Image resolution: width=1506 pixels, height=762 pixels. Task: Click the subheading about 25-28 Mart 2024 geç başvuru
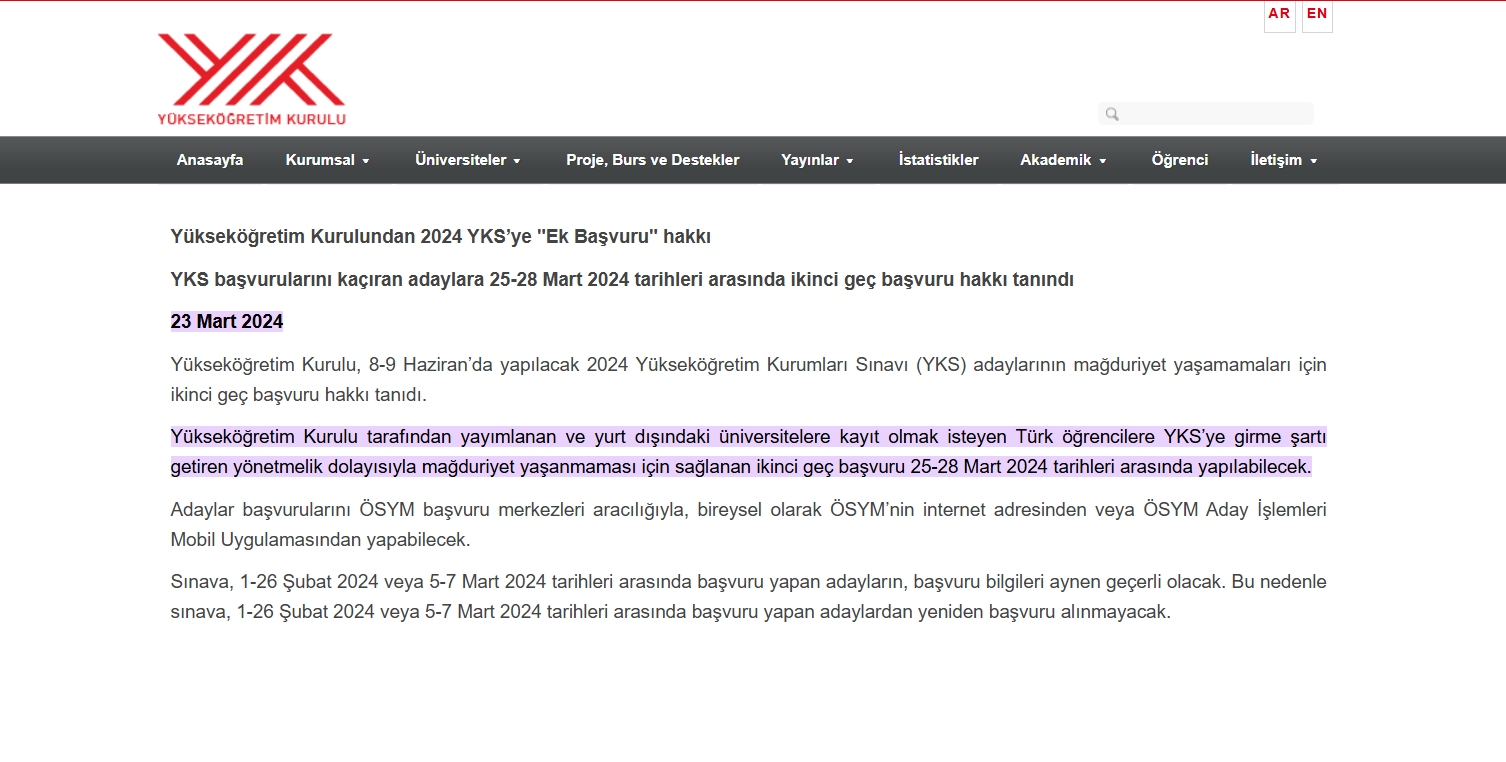click(622, 280)
